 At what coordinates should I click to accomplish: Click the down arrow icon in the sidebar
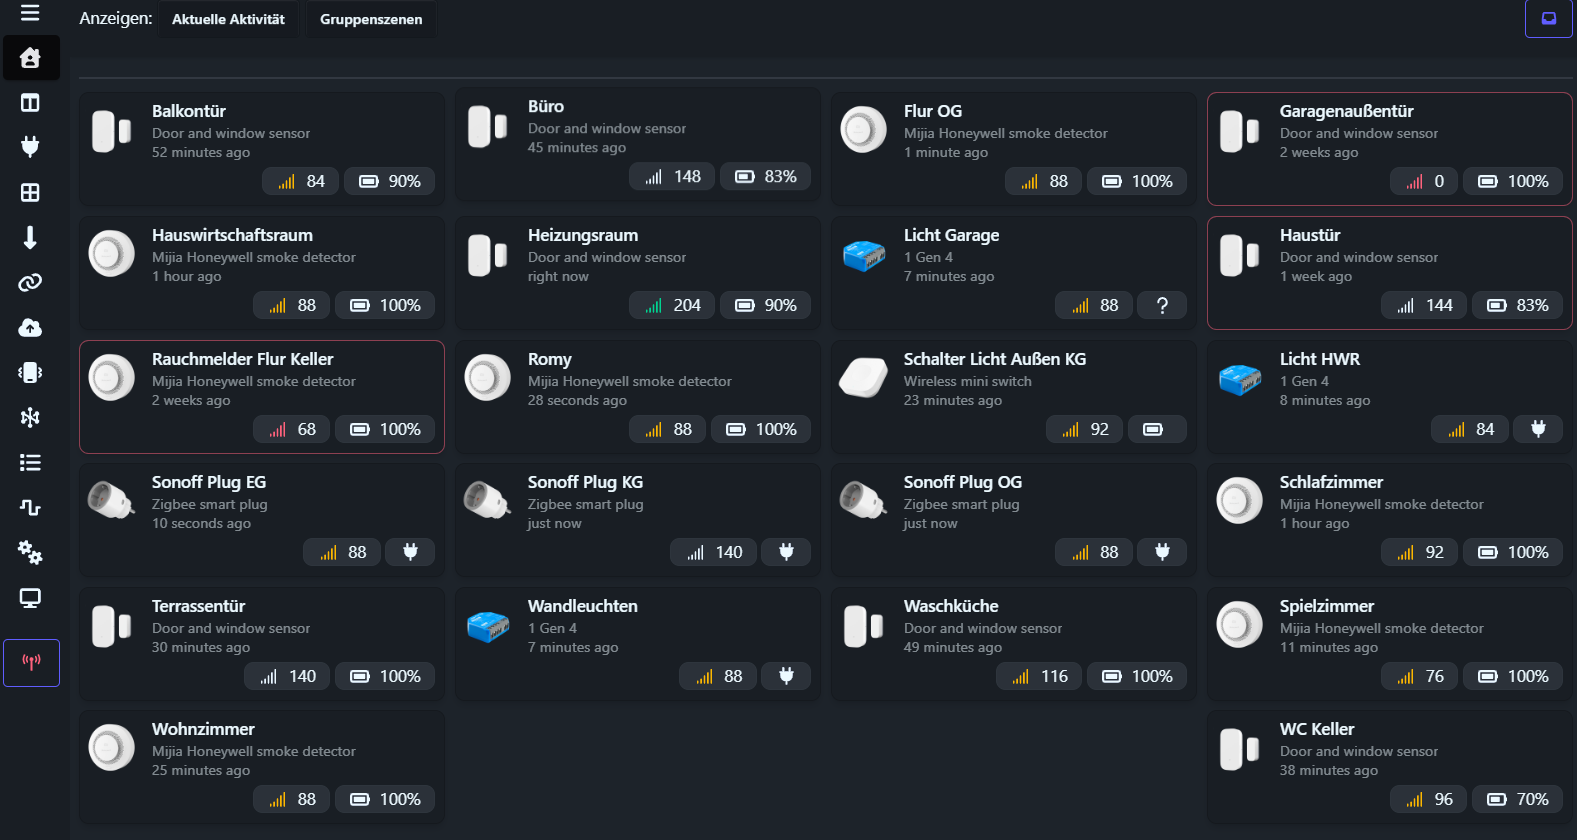pyautogui.click(x=30, y=237)
